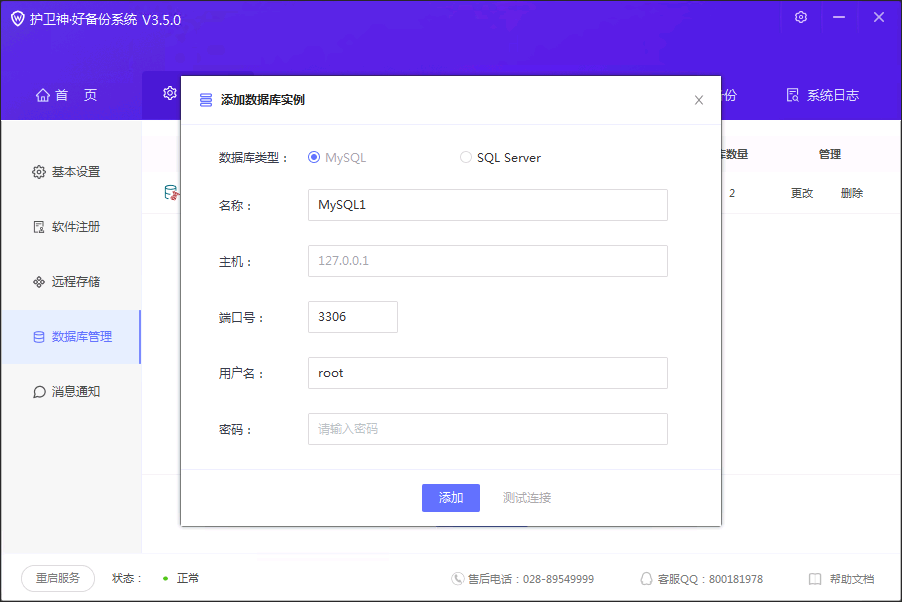The image size is (902, 602).
Task: Open the 系统日志 tab
Action: tap(823, 95)
